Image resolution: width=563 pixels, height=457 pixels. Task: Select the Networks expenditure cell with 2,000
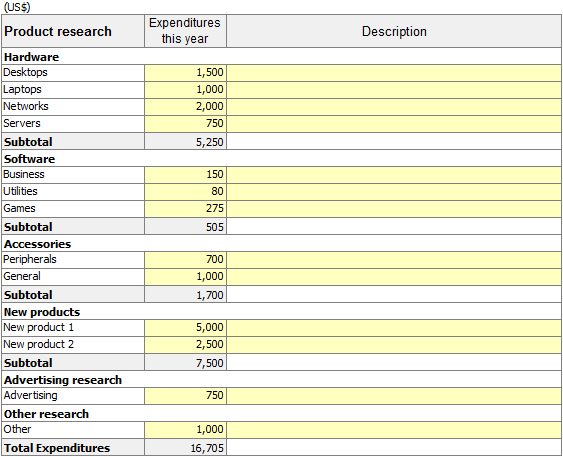coord(185,107)
